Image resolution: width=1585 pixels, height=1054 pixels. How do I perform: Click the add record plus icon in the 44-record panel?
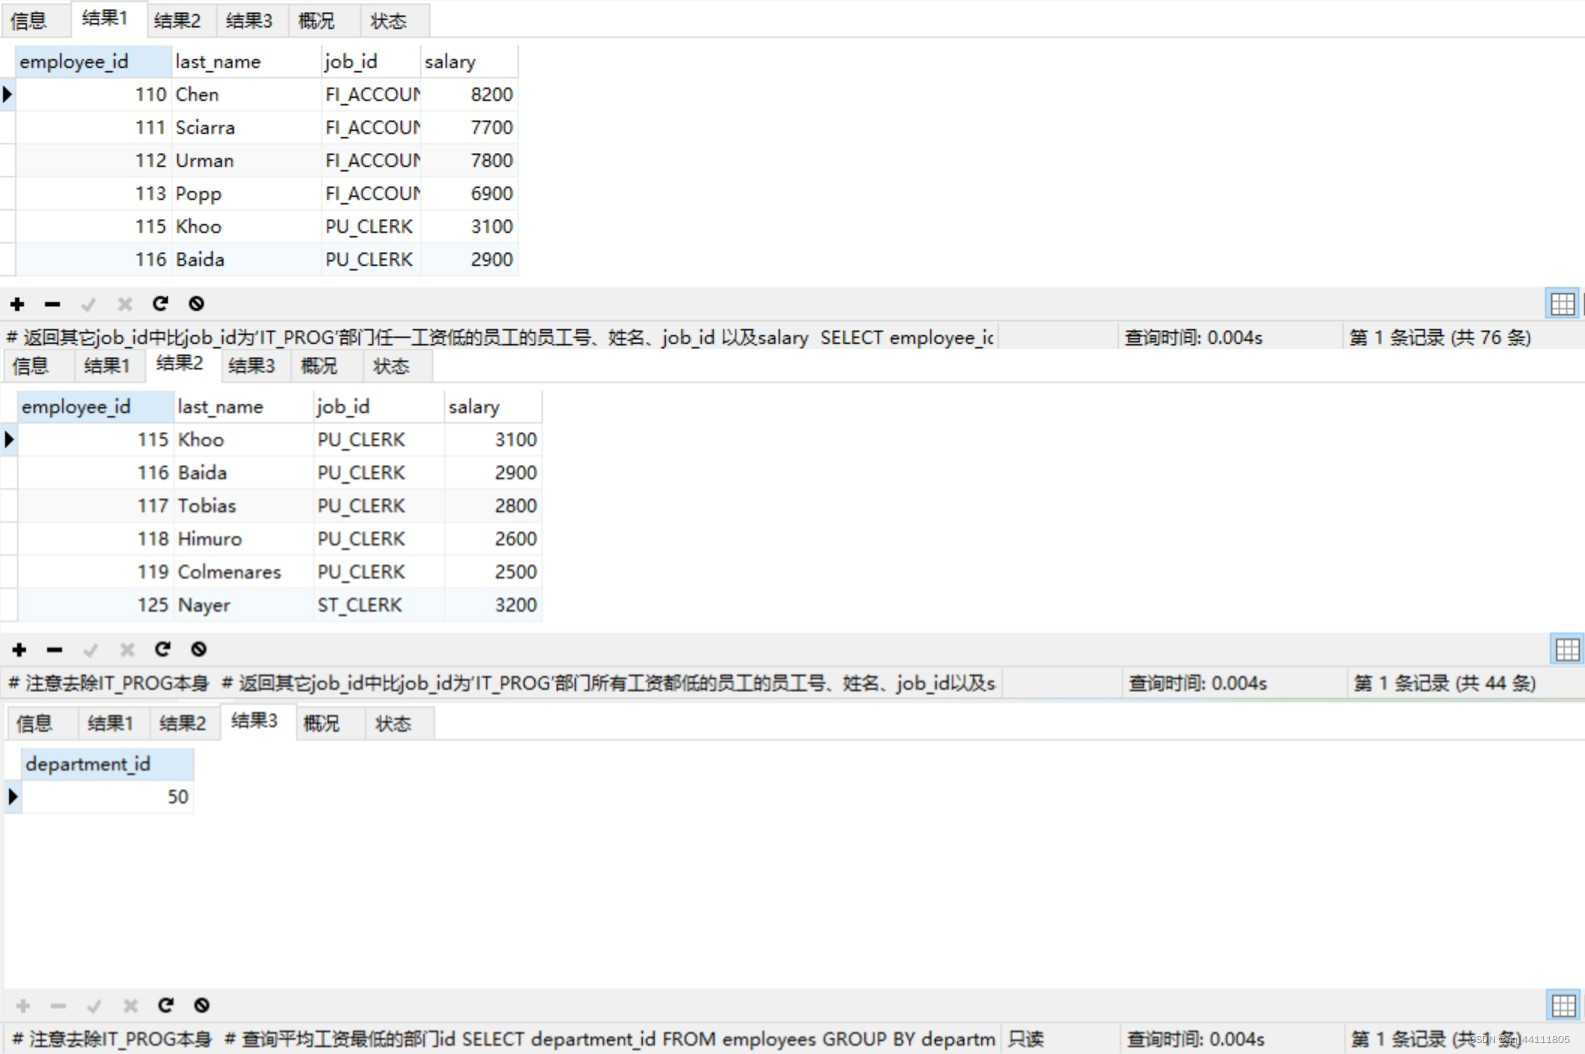19,650
